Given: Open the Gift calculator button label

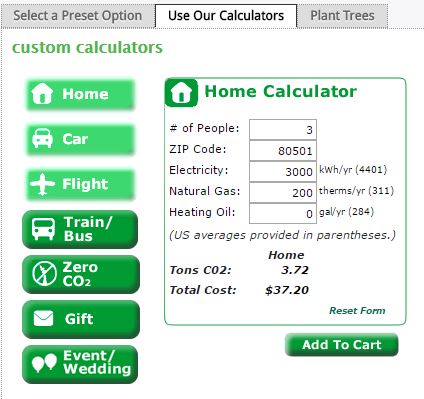Looking at the screenshot, I should 79,319.
